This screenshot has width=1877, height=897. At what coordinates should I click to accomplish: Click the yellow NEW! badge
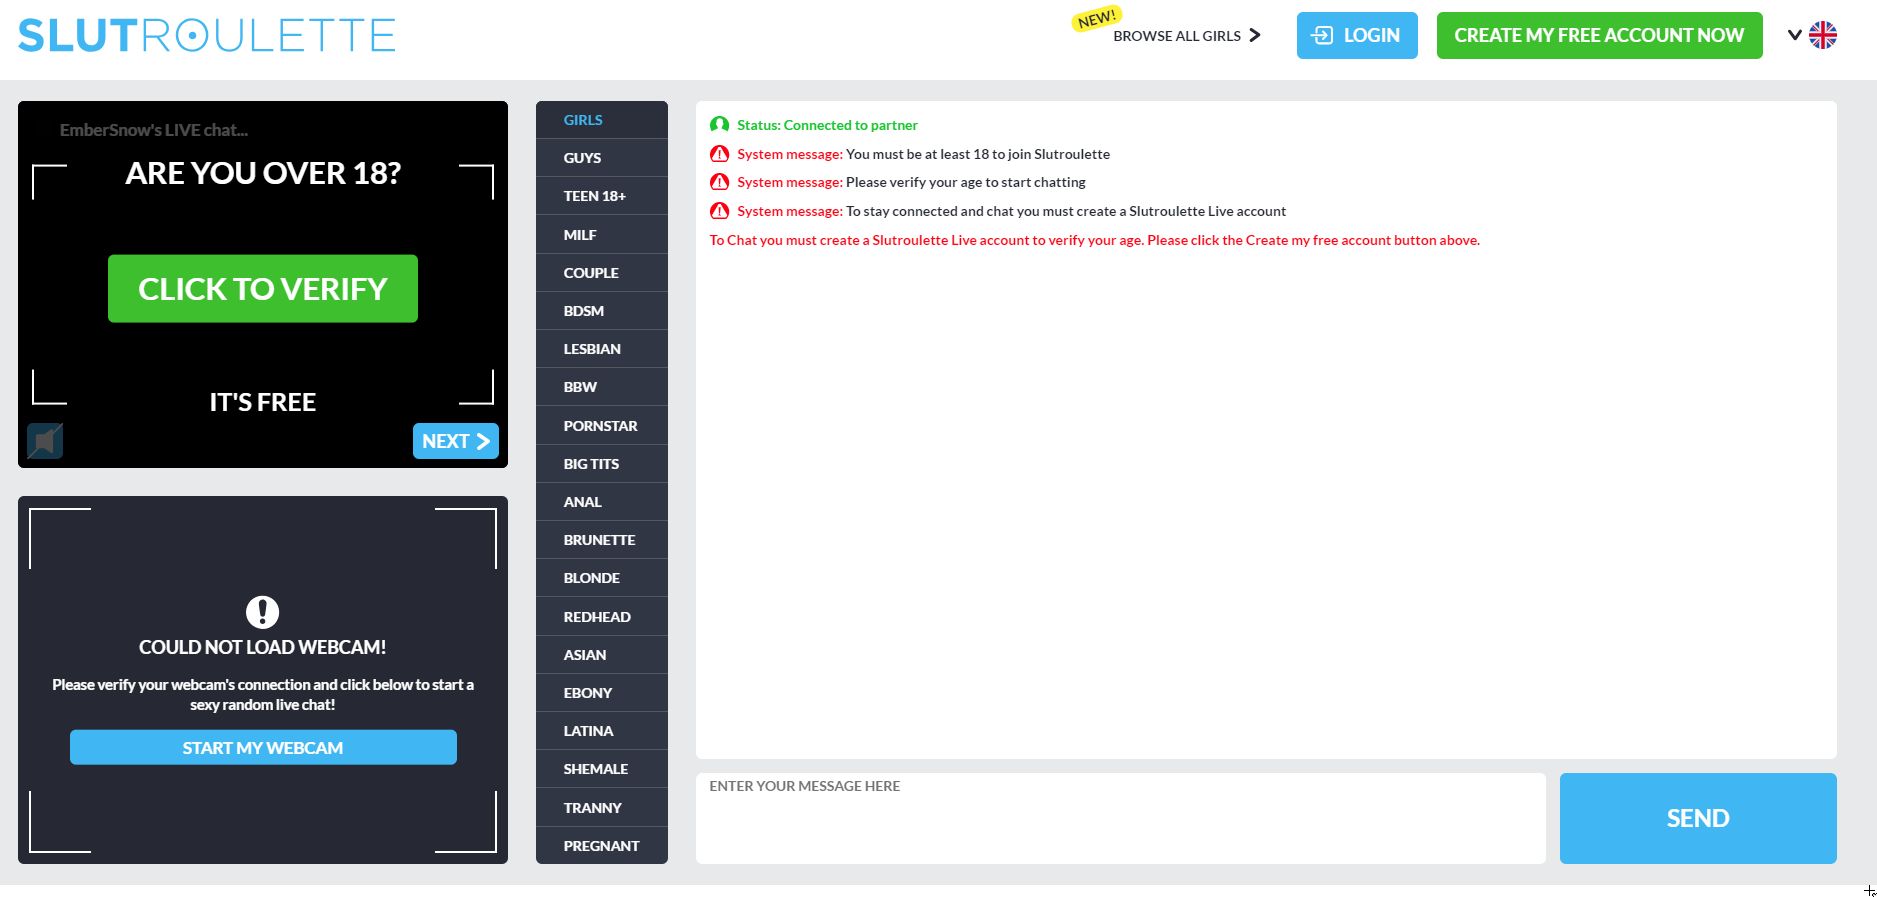click(x=1097, y=18)
